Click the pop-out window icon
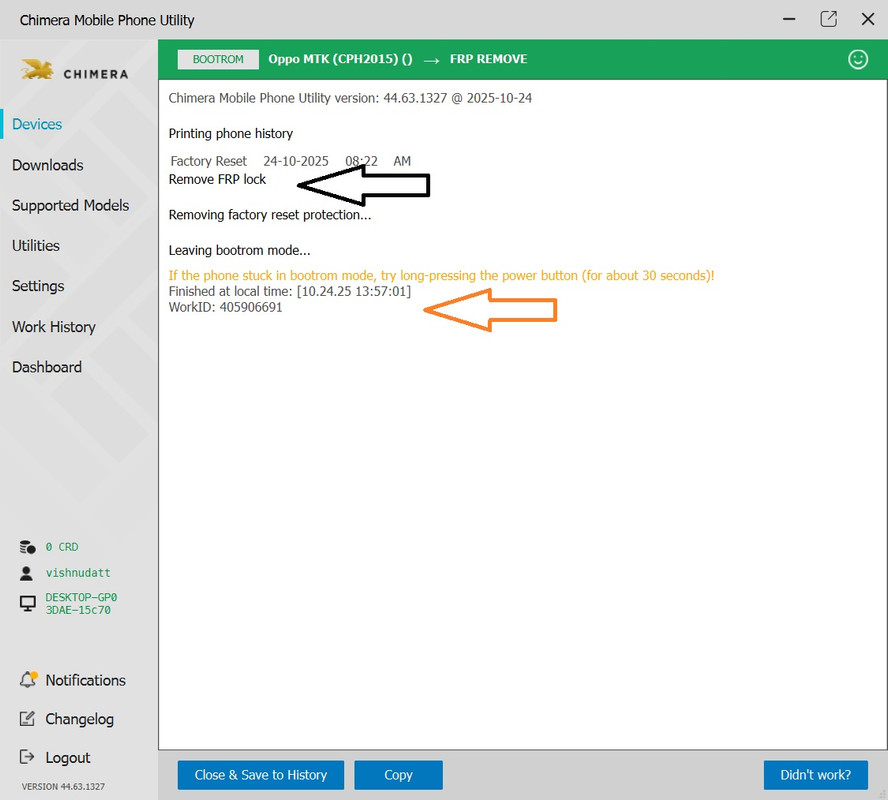Viewport: 888px width, 800px height. (829, 19)
